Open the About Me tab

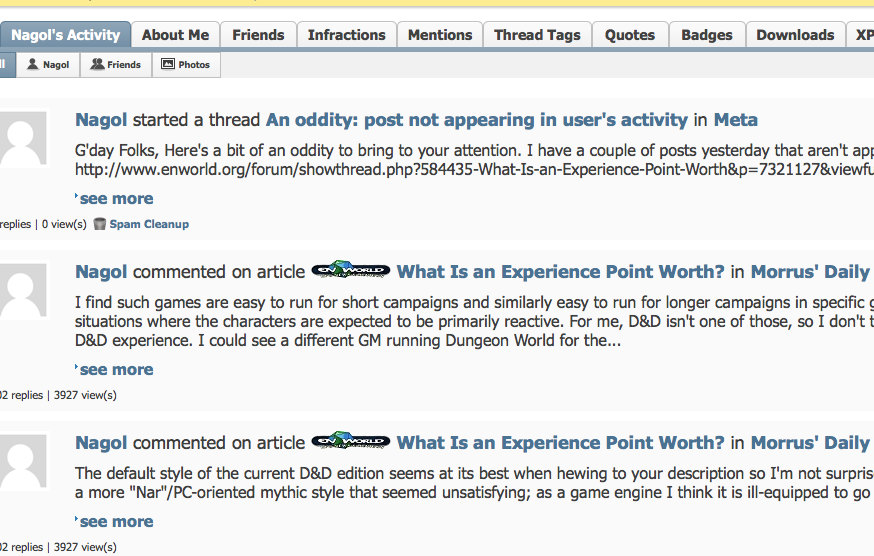point(175,35)
